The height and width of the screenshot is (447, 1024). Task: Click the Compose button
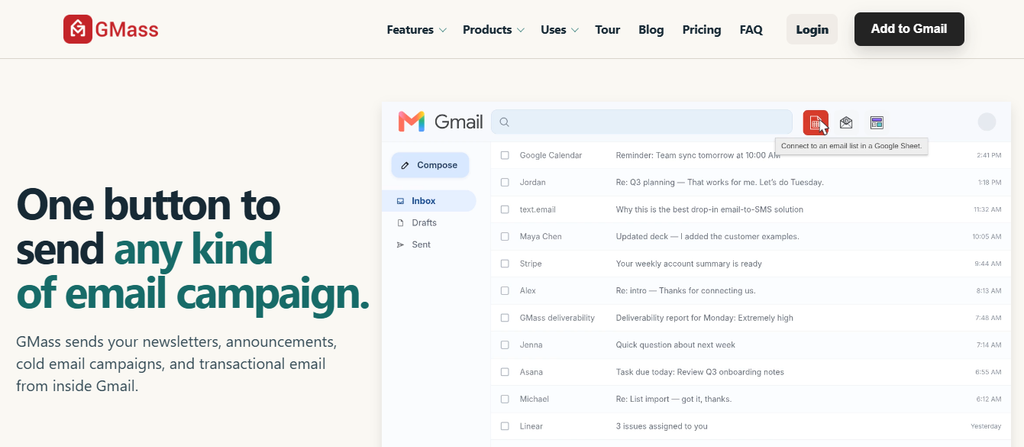click(x=430, y=165)
